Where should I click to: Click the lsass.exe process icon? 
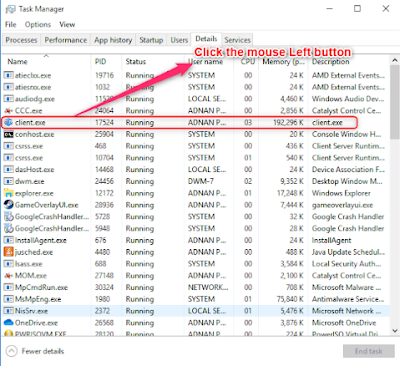coord(8,264)
